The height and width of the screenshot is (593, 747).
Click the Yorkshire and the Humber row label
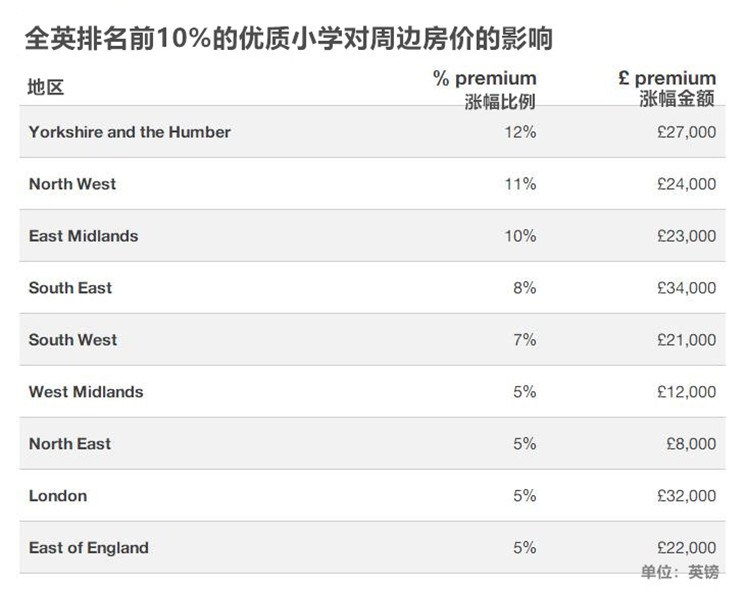(x=129, y=132)
